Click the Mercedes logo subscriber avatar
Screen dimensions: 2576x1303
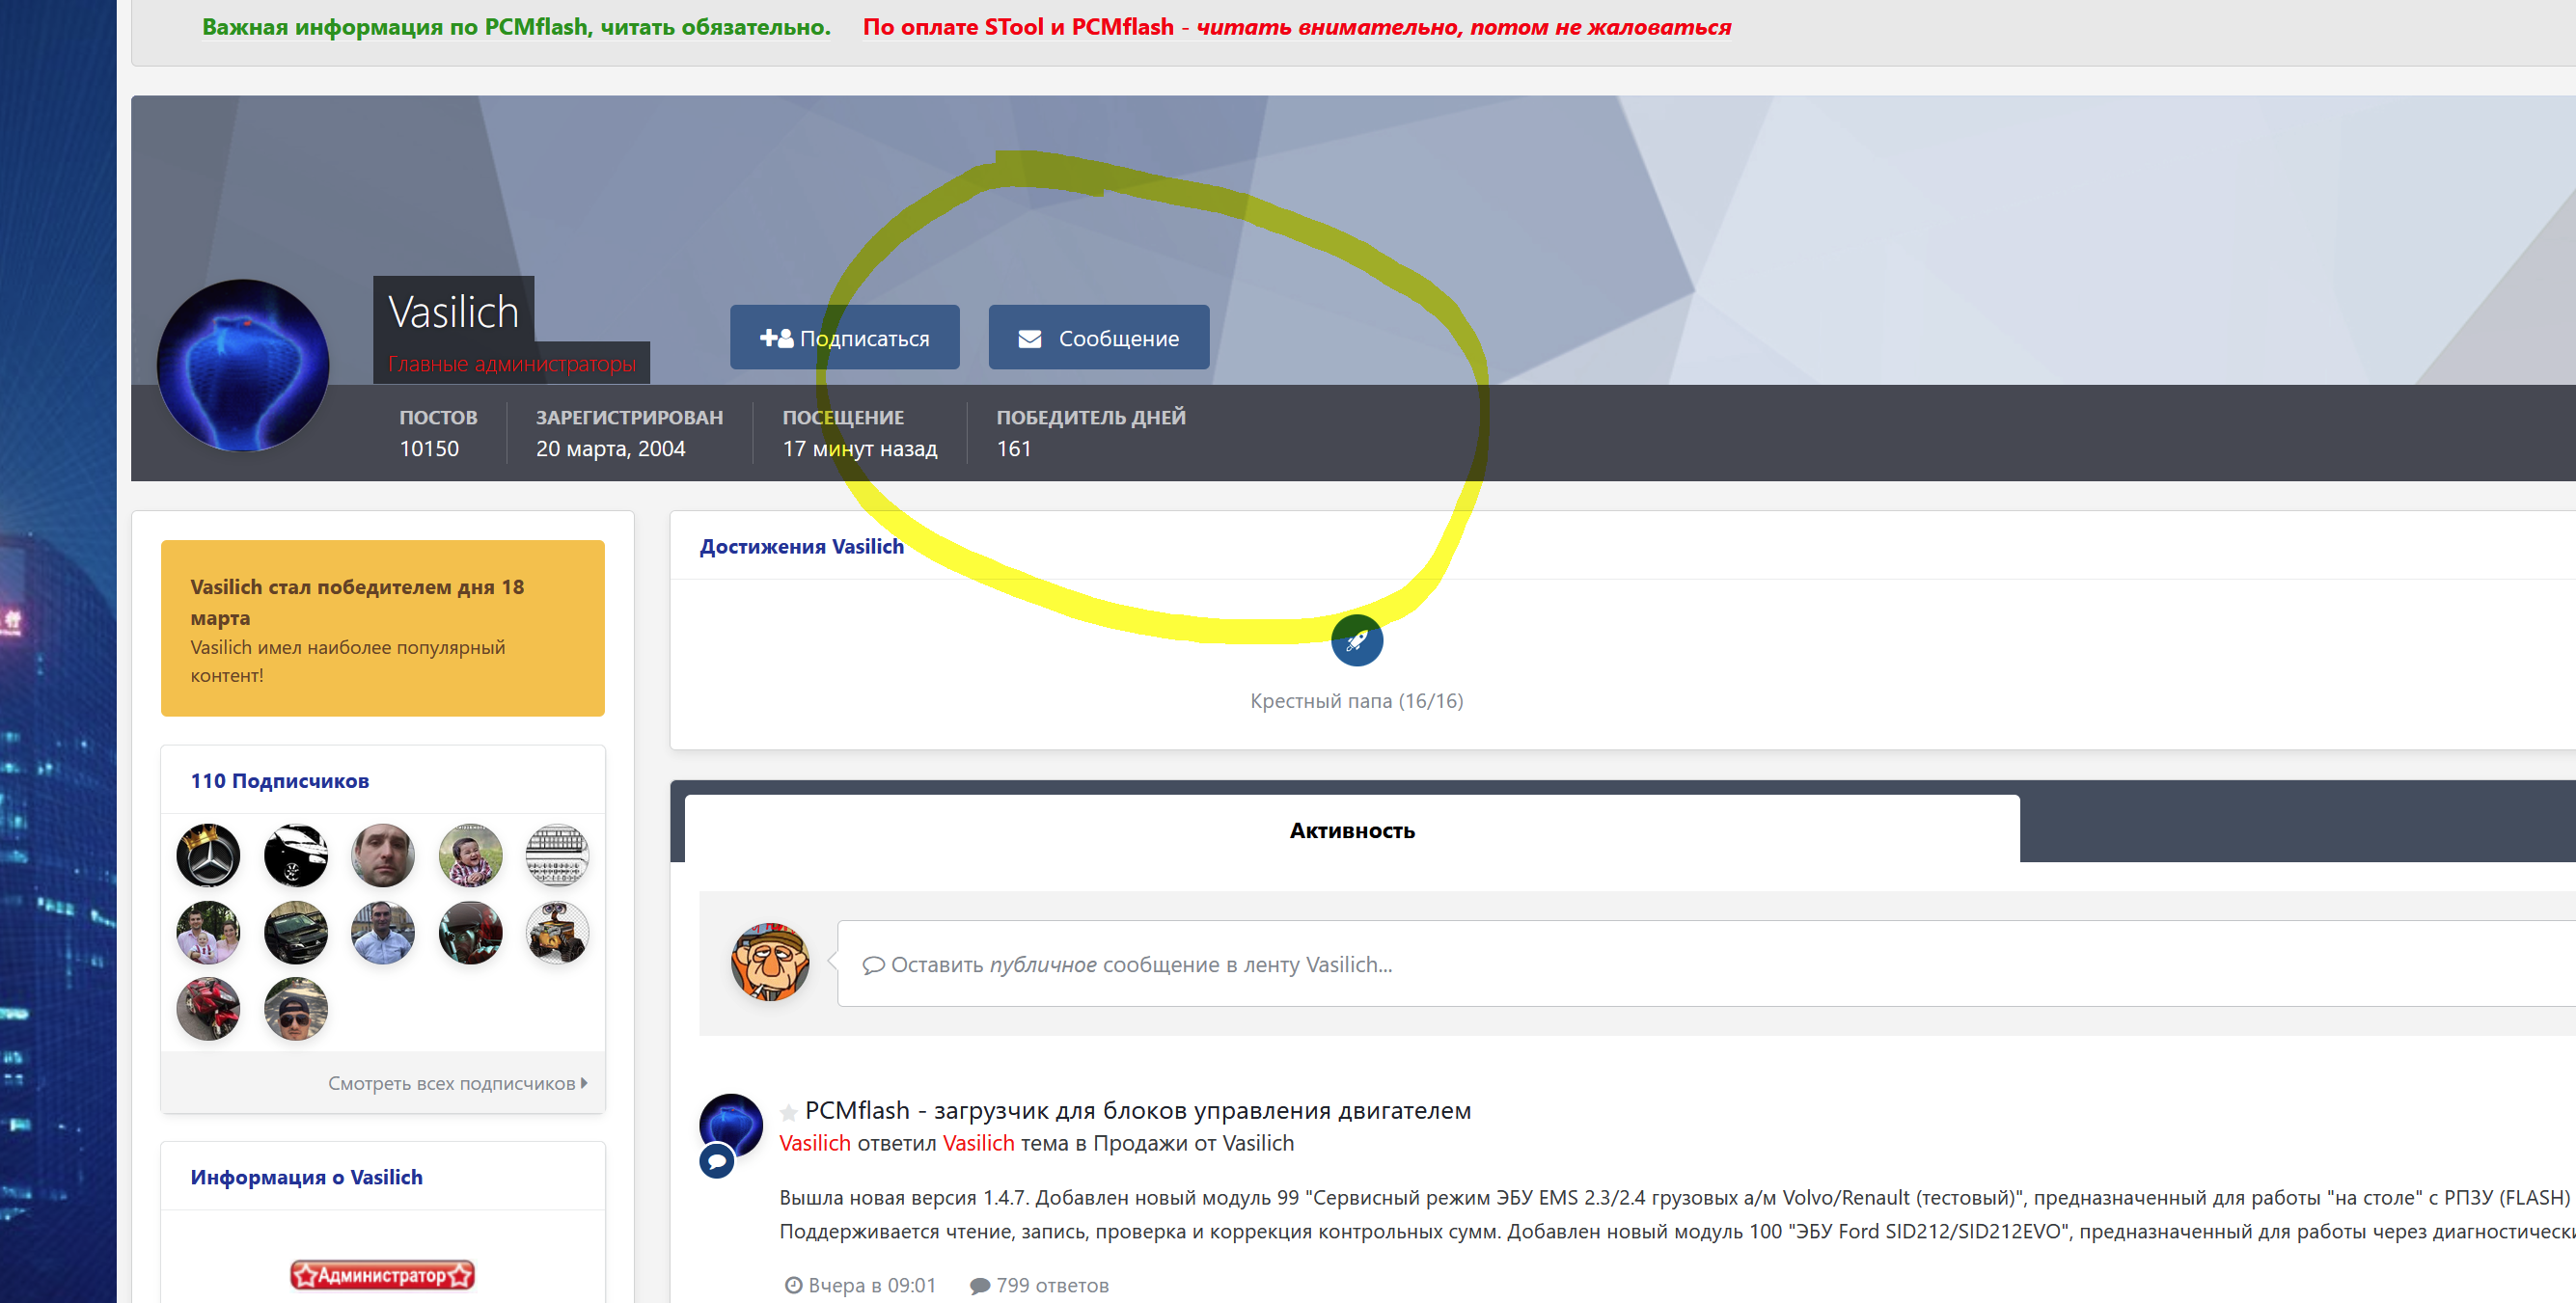point(208,856)
